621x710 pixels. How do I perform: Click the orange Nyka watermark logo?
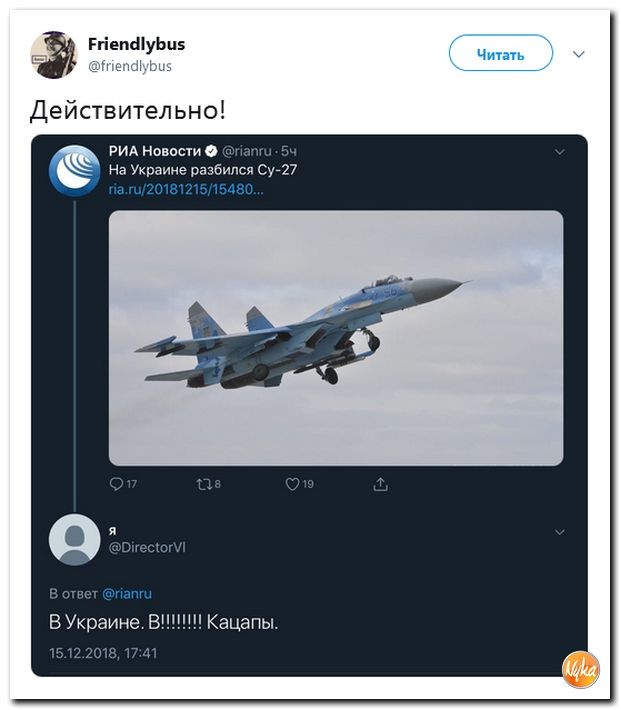pos(580,669)
